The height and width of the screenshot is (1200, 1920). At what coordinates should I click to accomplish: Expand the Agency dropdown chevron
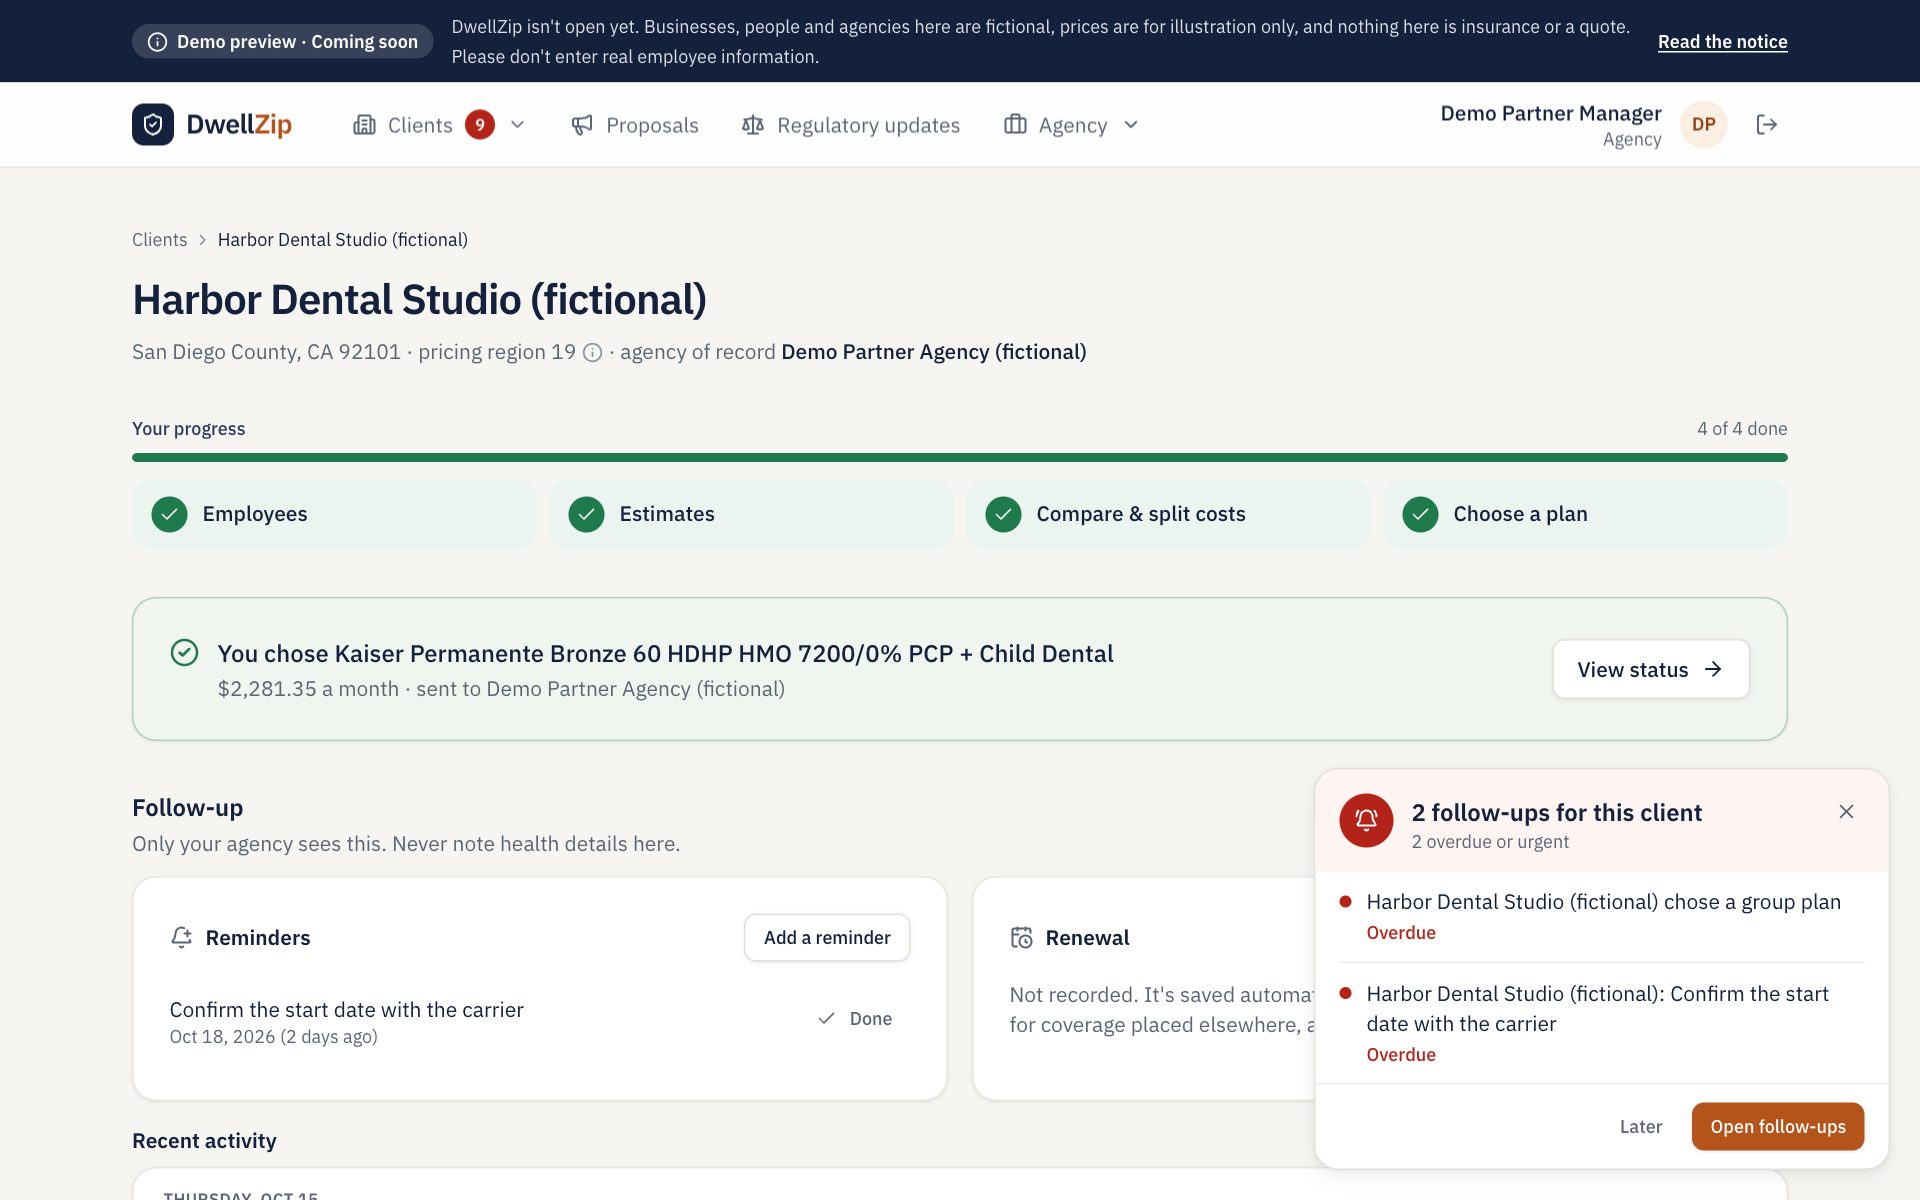(1131, 125)
